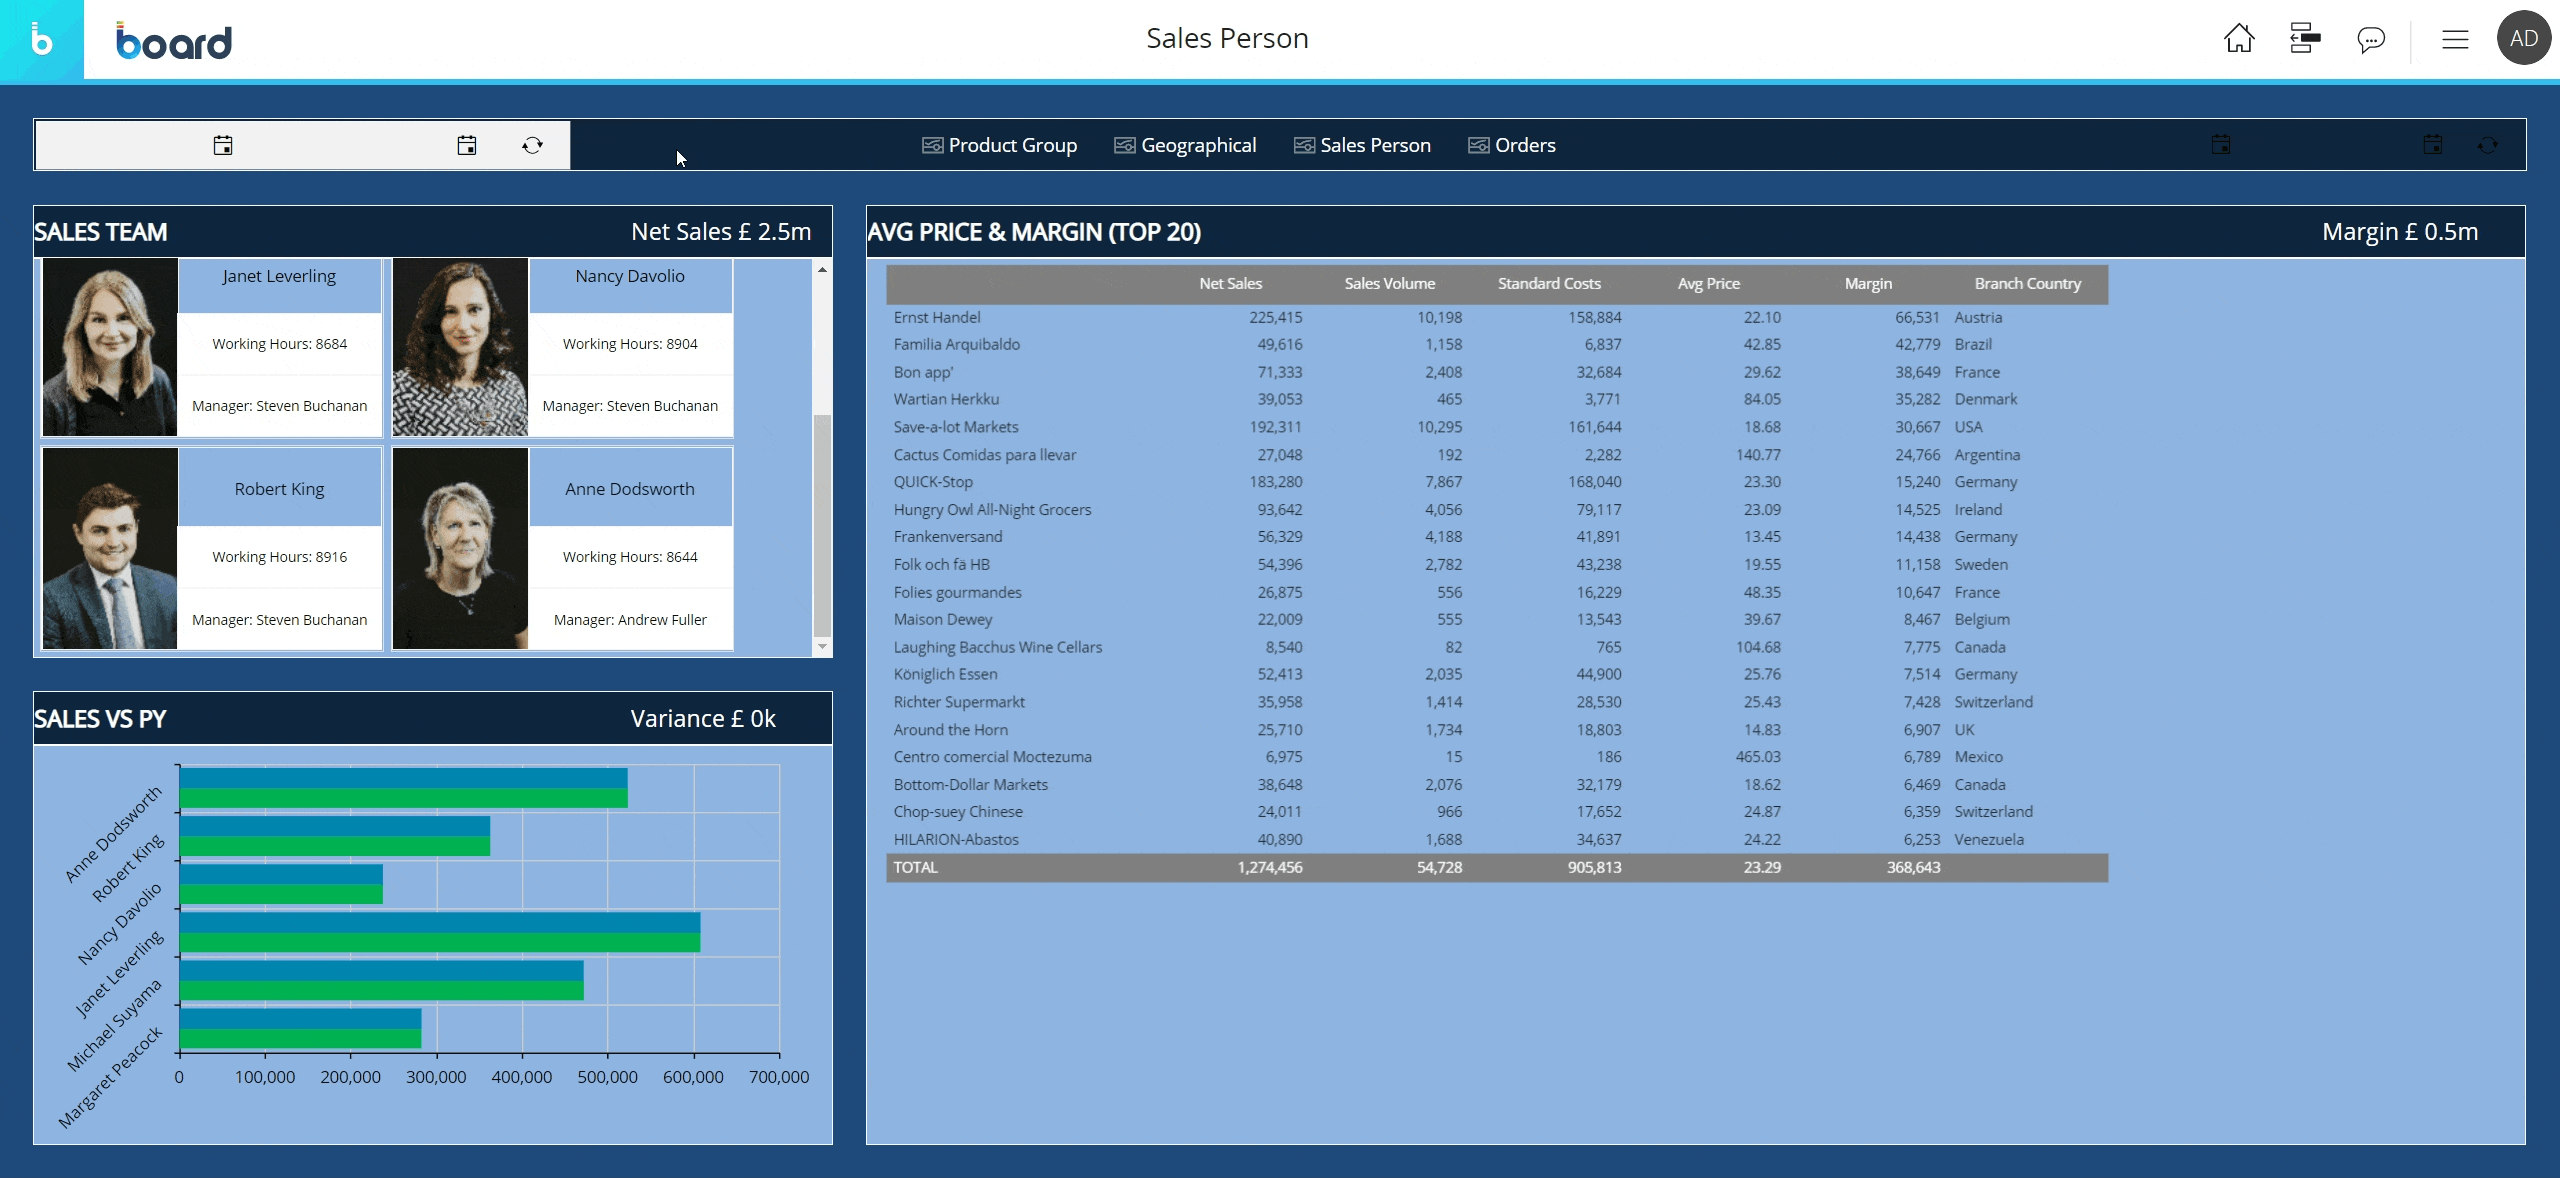Screen dimensions: 2560x1178
Task: Click the Margin £ 0.5m label
Action: click(x=2400, y=232)
